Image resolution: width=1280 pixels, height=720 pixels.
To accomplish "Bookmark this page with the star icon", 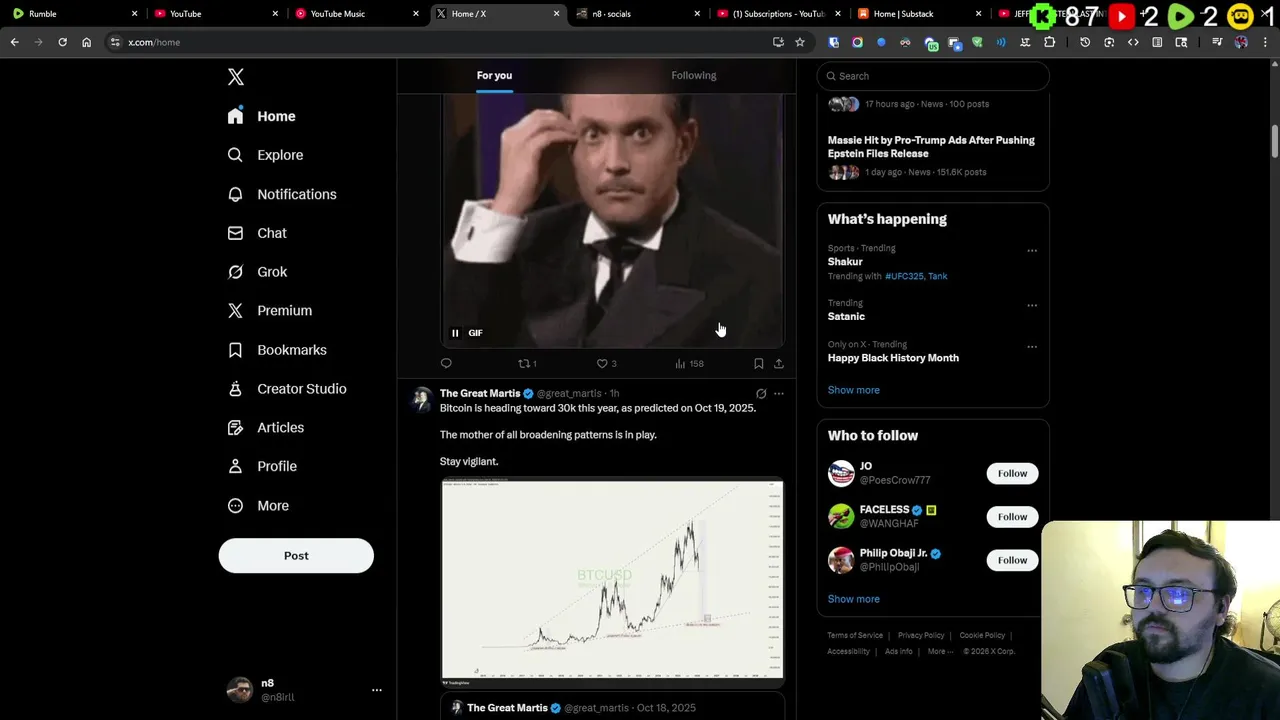I will [800, 42].
